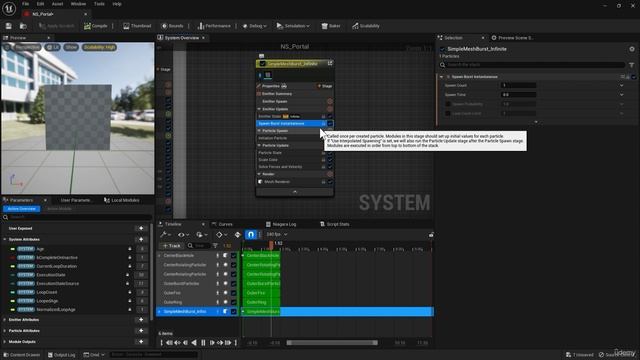
Task: Open the Edit menu
Action: (40, 4)
